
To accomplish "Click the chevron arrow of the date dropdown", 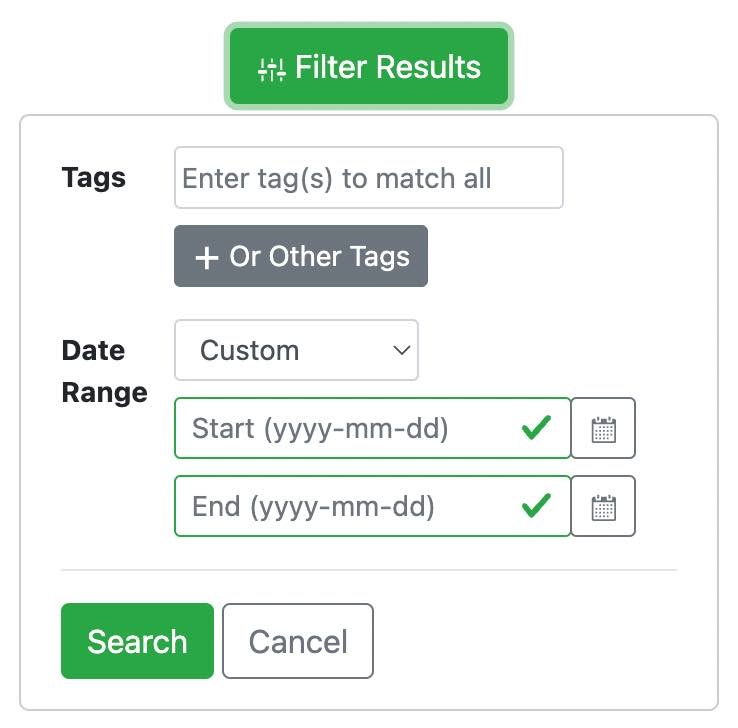I will (401, 350).
